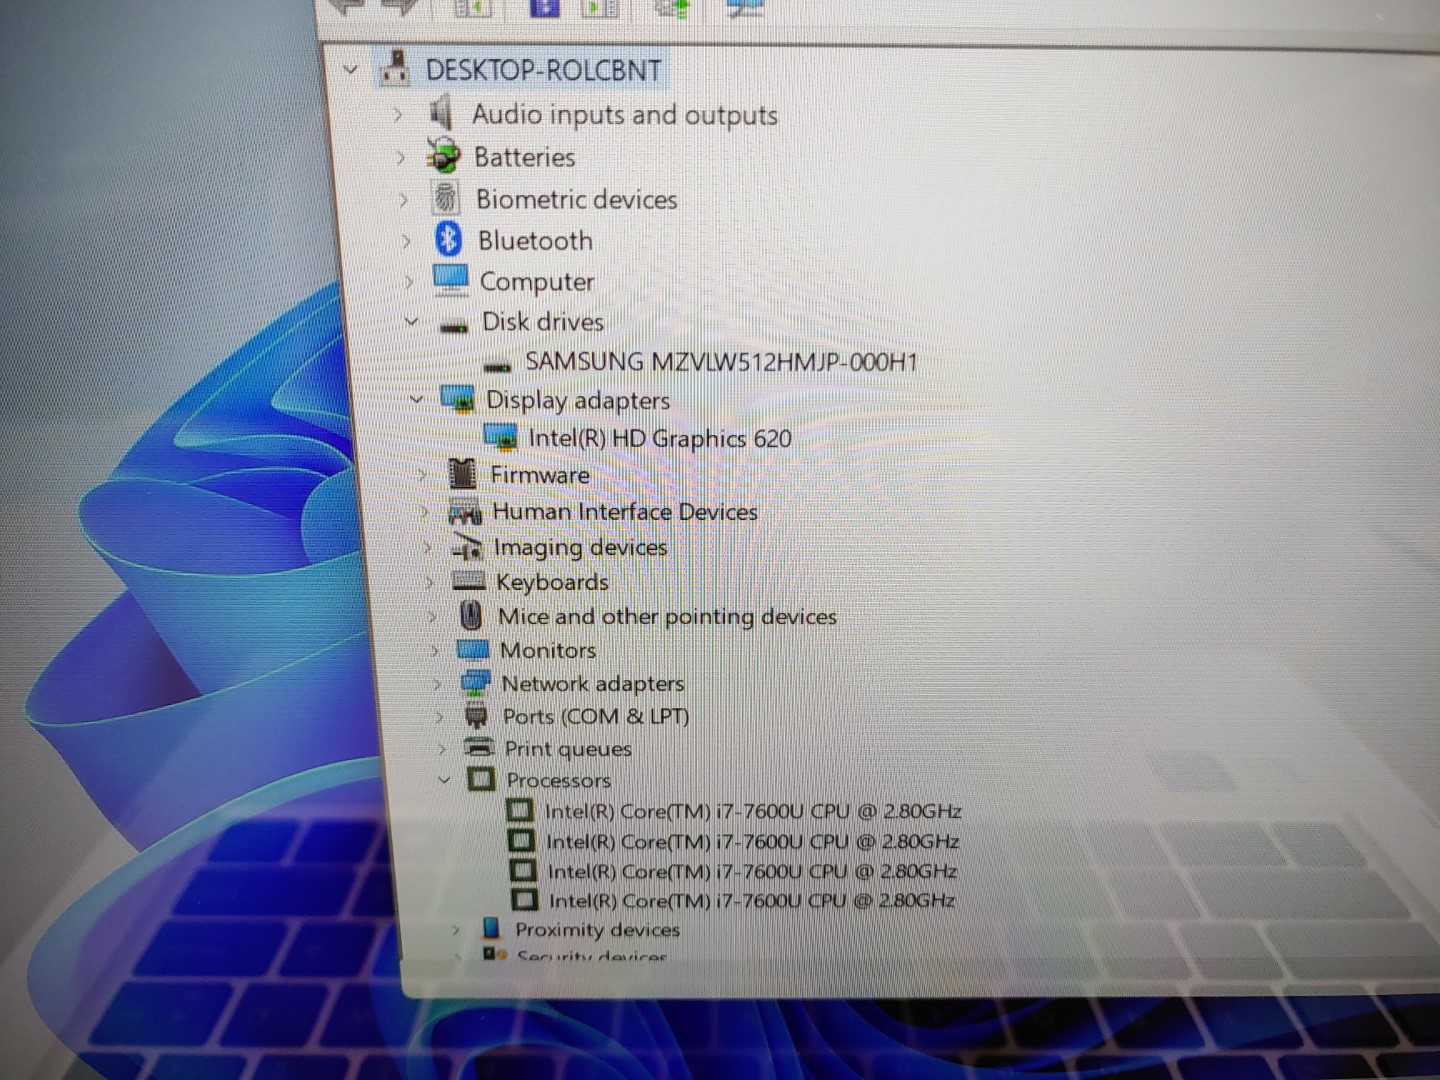1440x1080 pixels.
Task: Click the Display adapters category icon
Action: point(457,399)
